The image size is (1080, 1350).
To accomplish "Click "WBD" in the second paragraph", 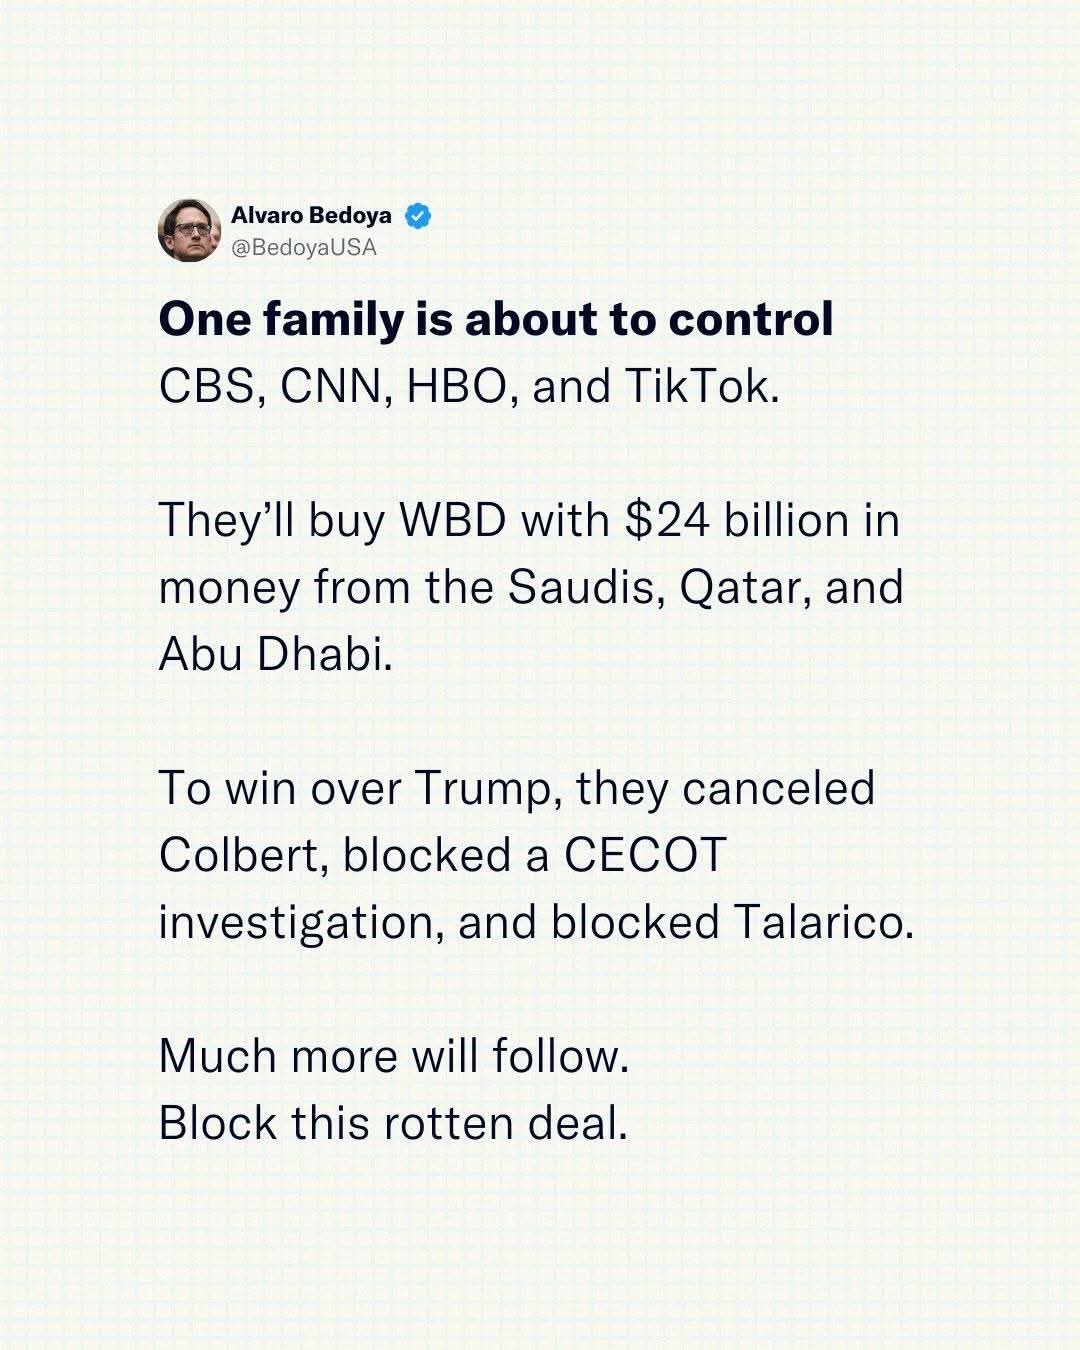I will pos(452,520).
